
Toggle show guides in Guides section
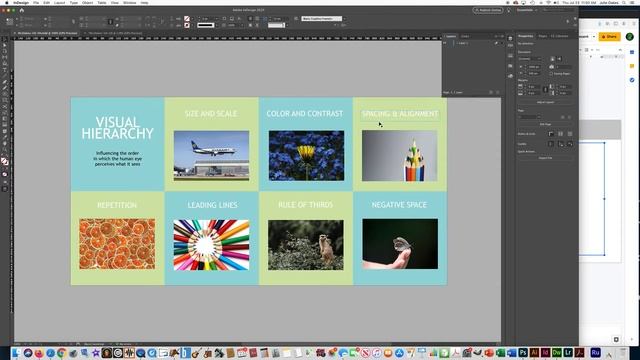click(551, 144)
